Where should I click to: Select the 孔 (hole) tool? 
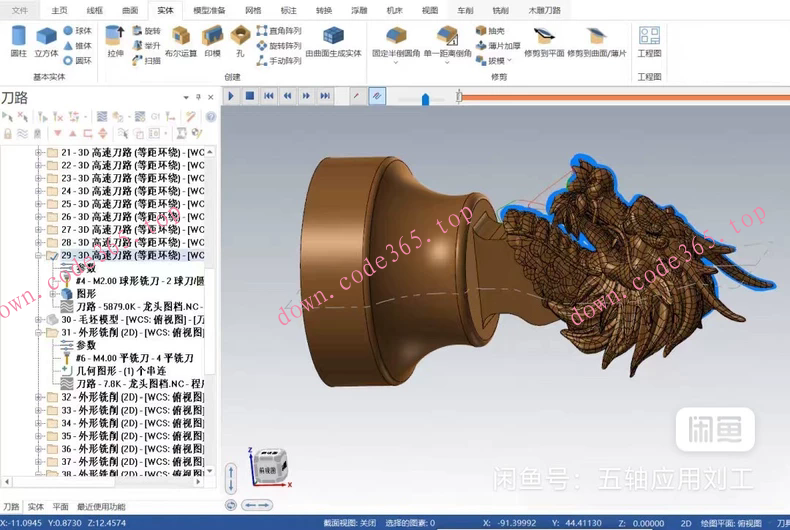[x=240, y=40]
